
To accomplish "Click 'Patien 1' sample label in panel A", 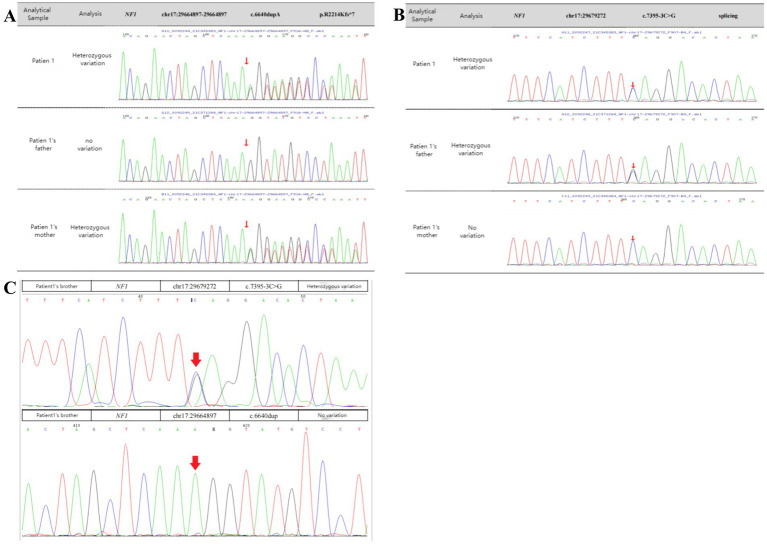I will point(43,61).
